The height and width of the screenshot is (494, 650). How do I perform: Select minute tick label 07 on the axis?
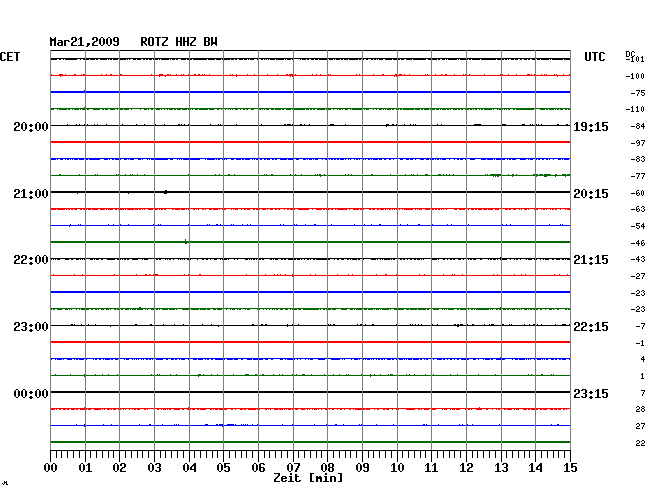[293, 467]
